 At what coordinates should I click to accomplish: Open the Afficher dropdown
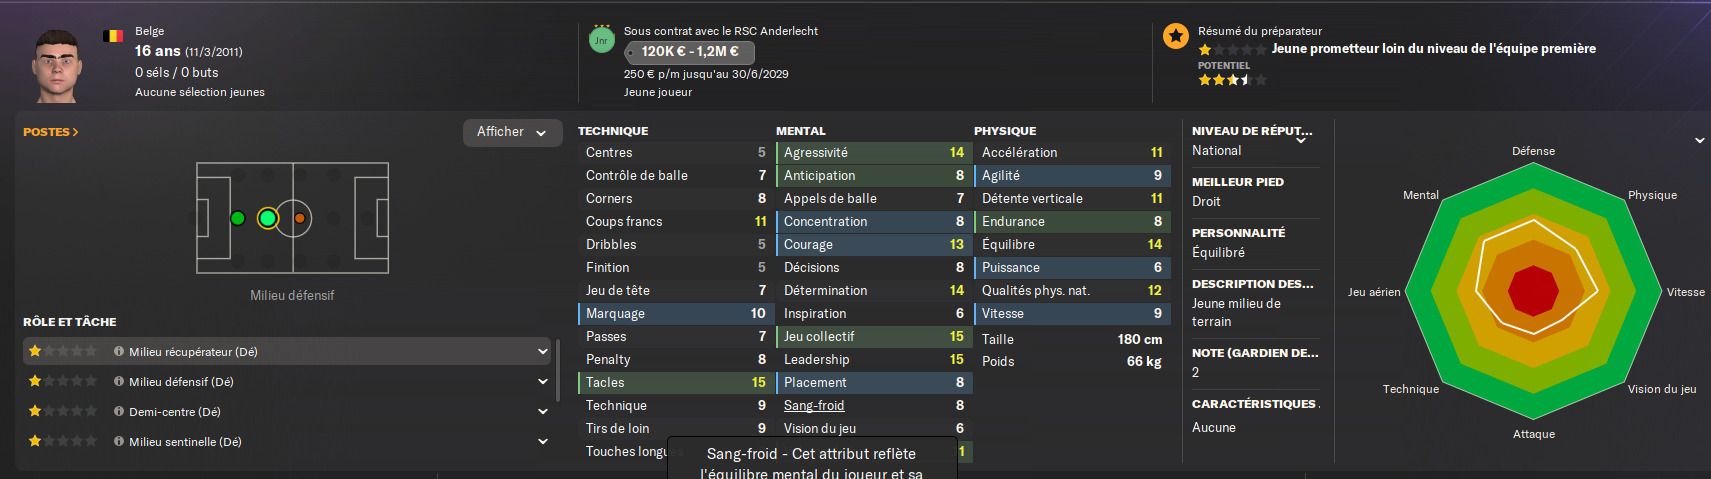511,132
